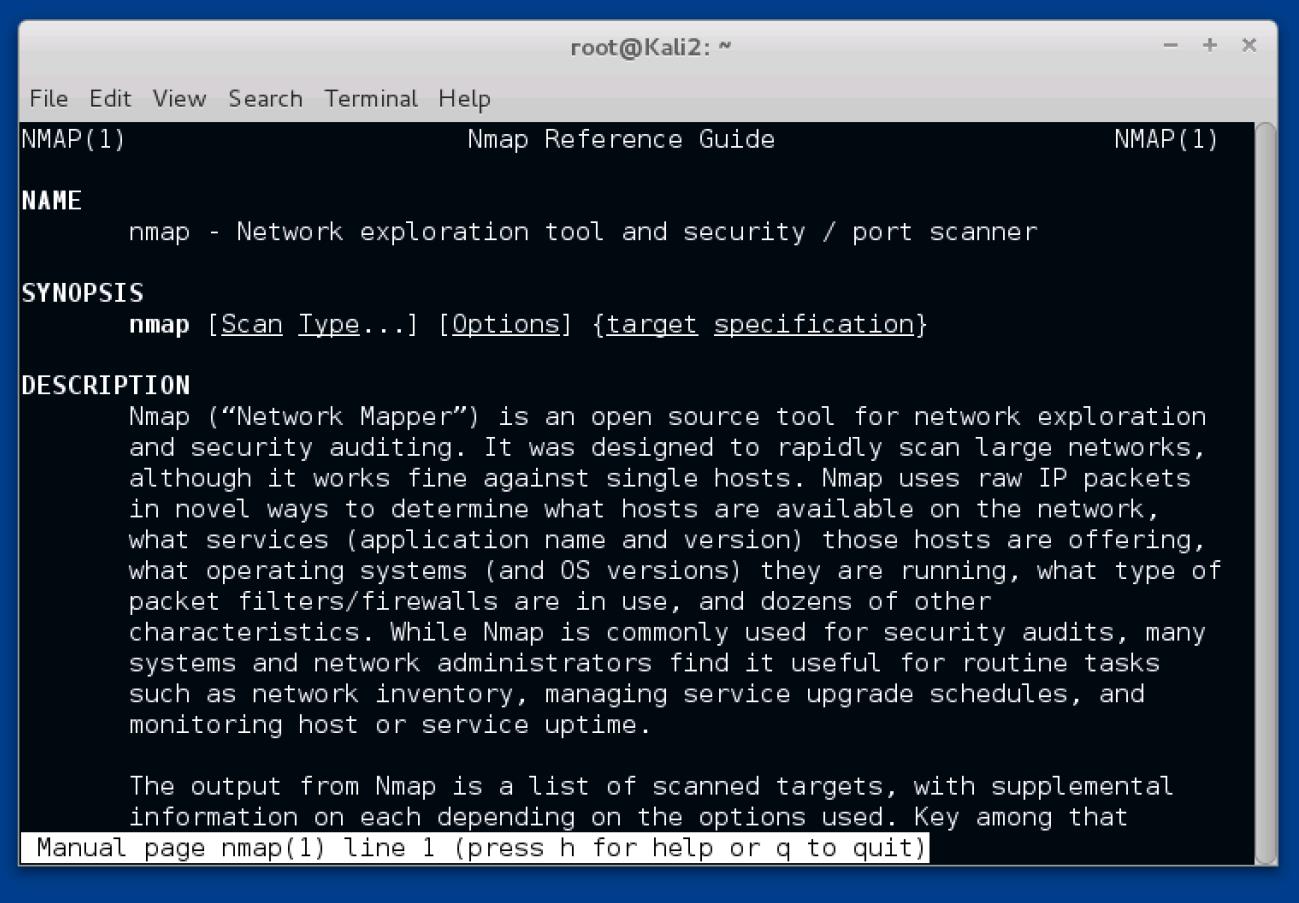Image resolution: width=1299 pixels, height=903 pixels.
Task: Open the Terminal menu
Action: tap(371, 99)
